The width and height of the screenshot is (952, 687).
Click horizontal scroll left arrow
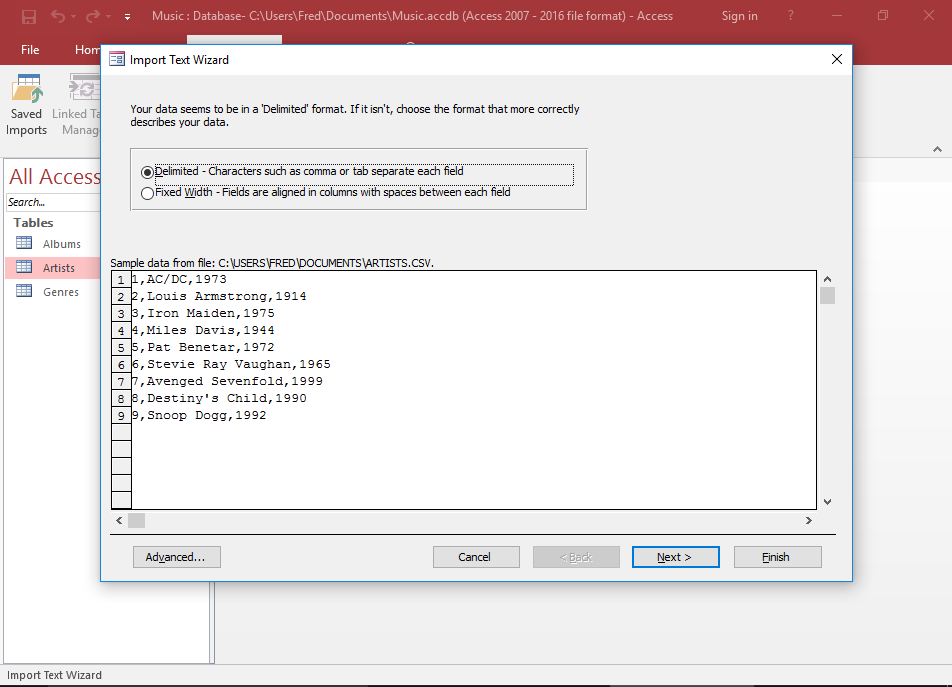(x=119, y=521)
